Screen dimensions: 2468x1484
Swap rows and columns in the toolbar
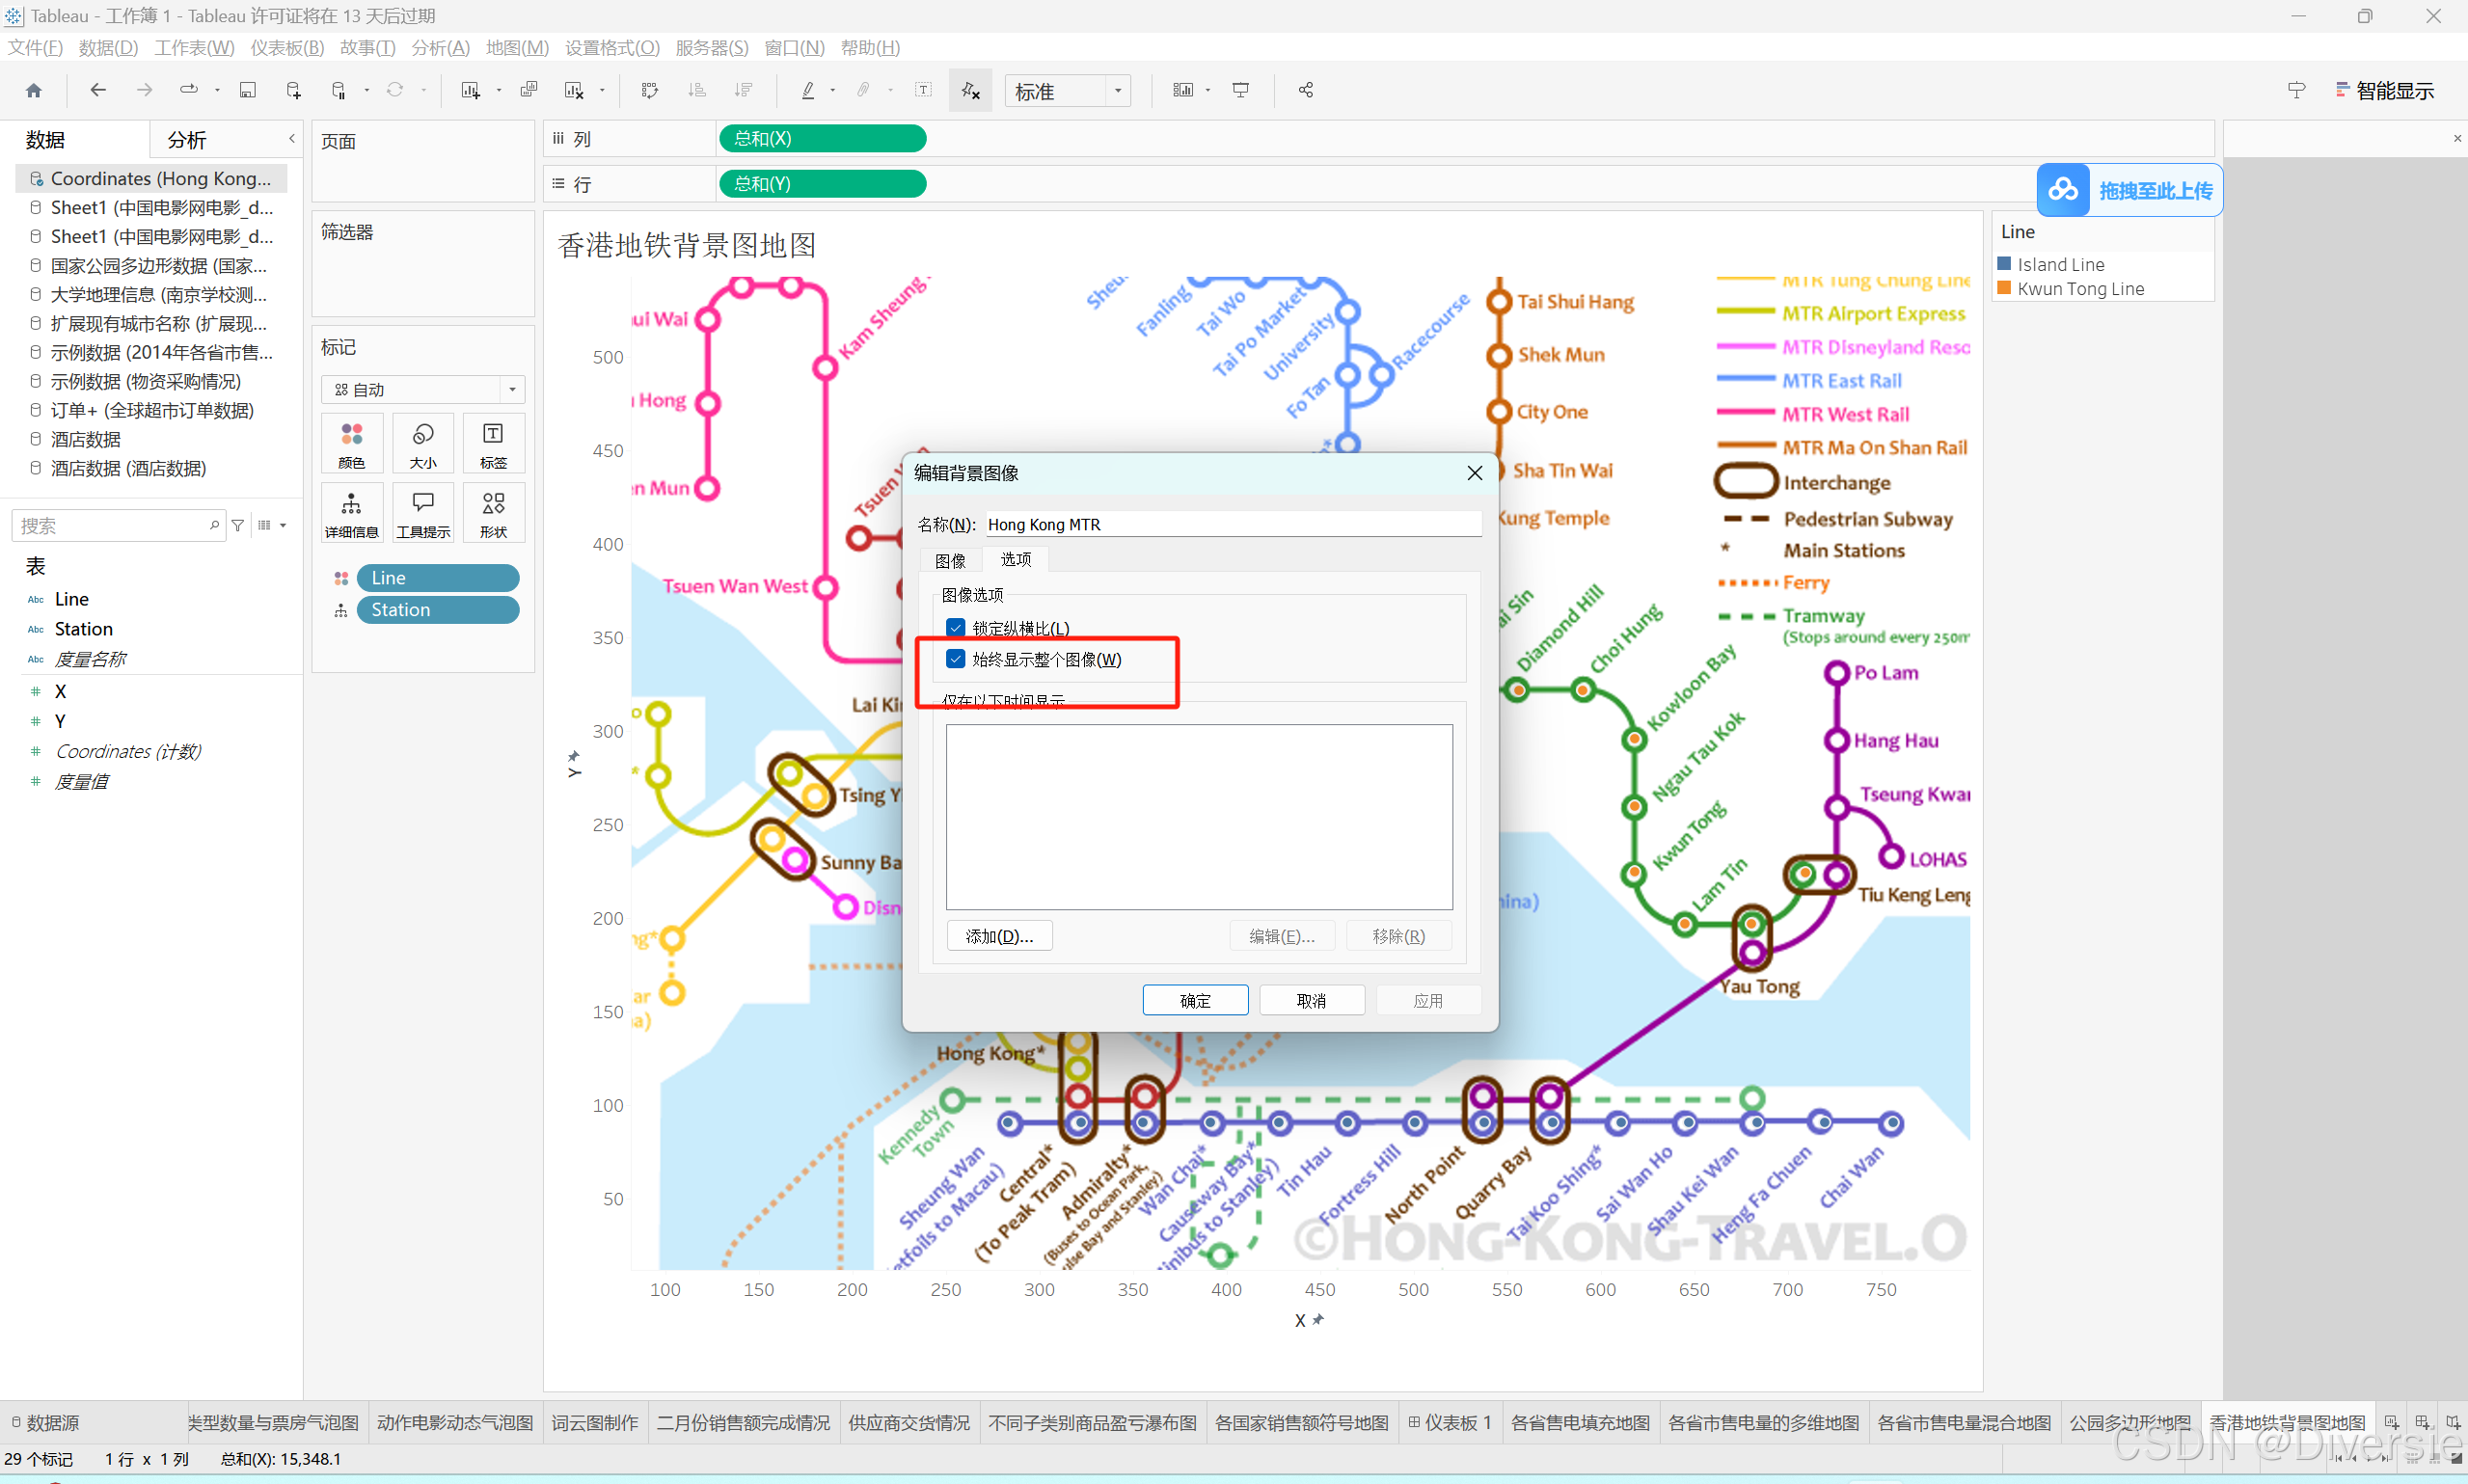[x=650, y=91]
